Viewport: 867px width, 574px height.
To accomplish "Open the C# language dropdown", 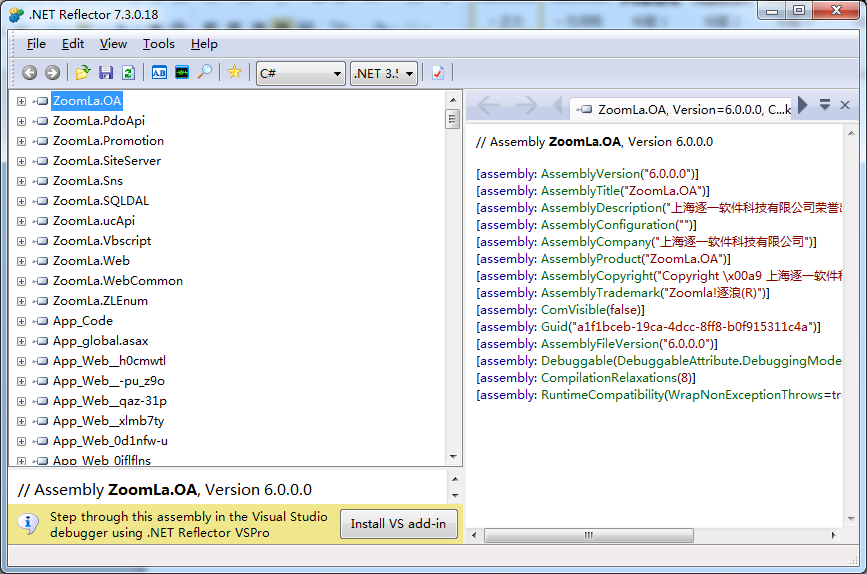I will pos(300,73).
